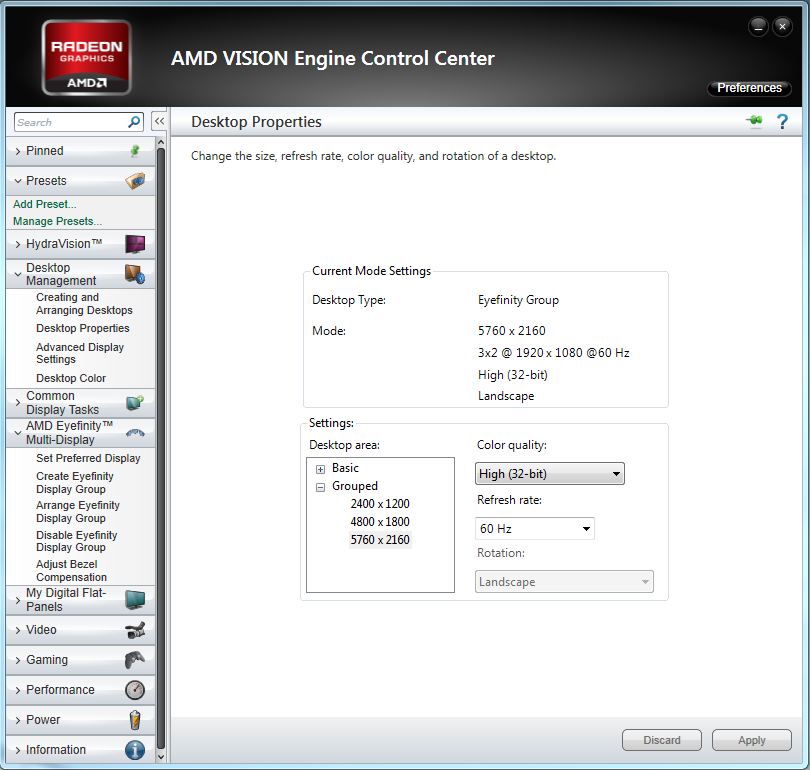Expand the Pinned section
The height and width of the screenshot is (770, 810).
tap(18, 151)
